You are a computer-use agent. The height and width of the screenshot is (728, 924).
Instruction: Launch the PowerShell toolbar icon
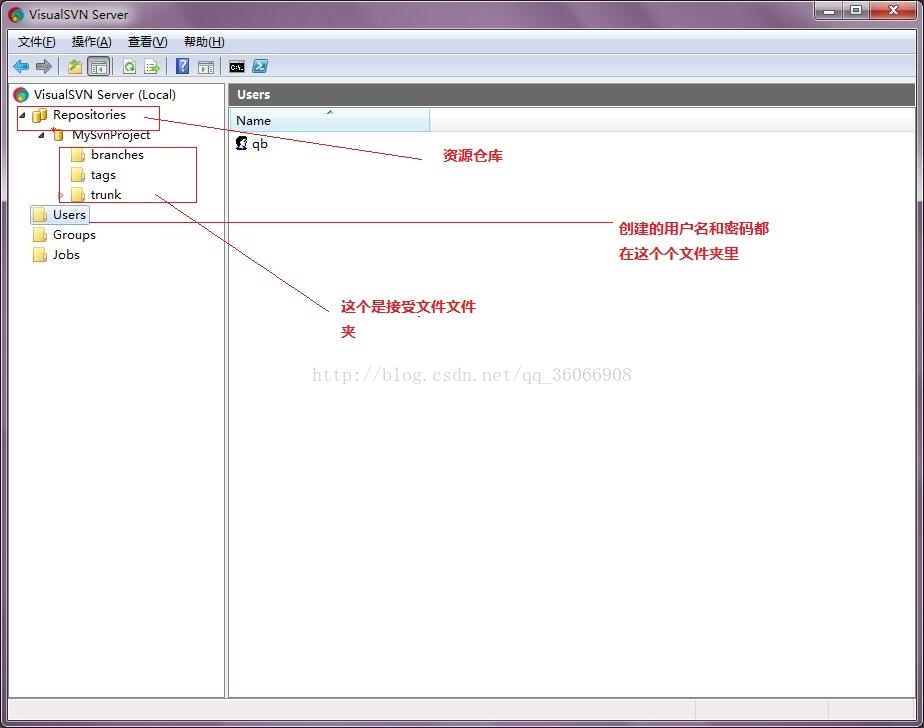coord(260,67)
